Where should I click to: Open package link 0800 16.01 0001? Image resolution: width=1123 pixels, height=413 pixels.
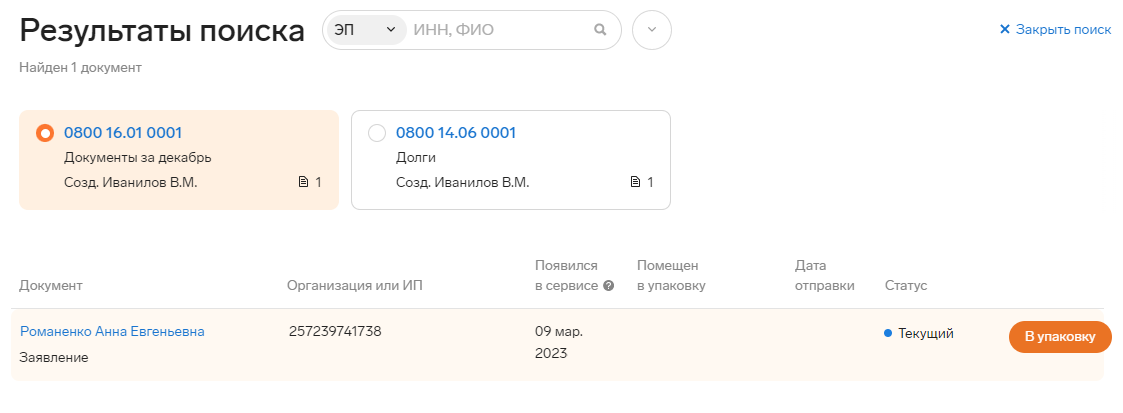[123, 132]
